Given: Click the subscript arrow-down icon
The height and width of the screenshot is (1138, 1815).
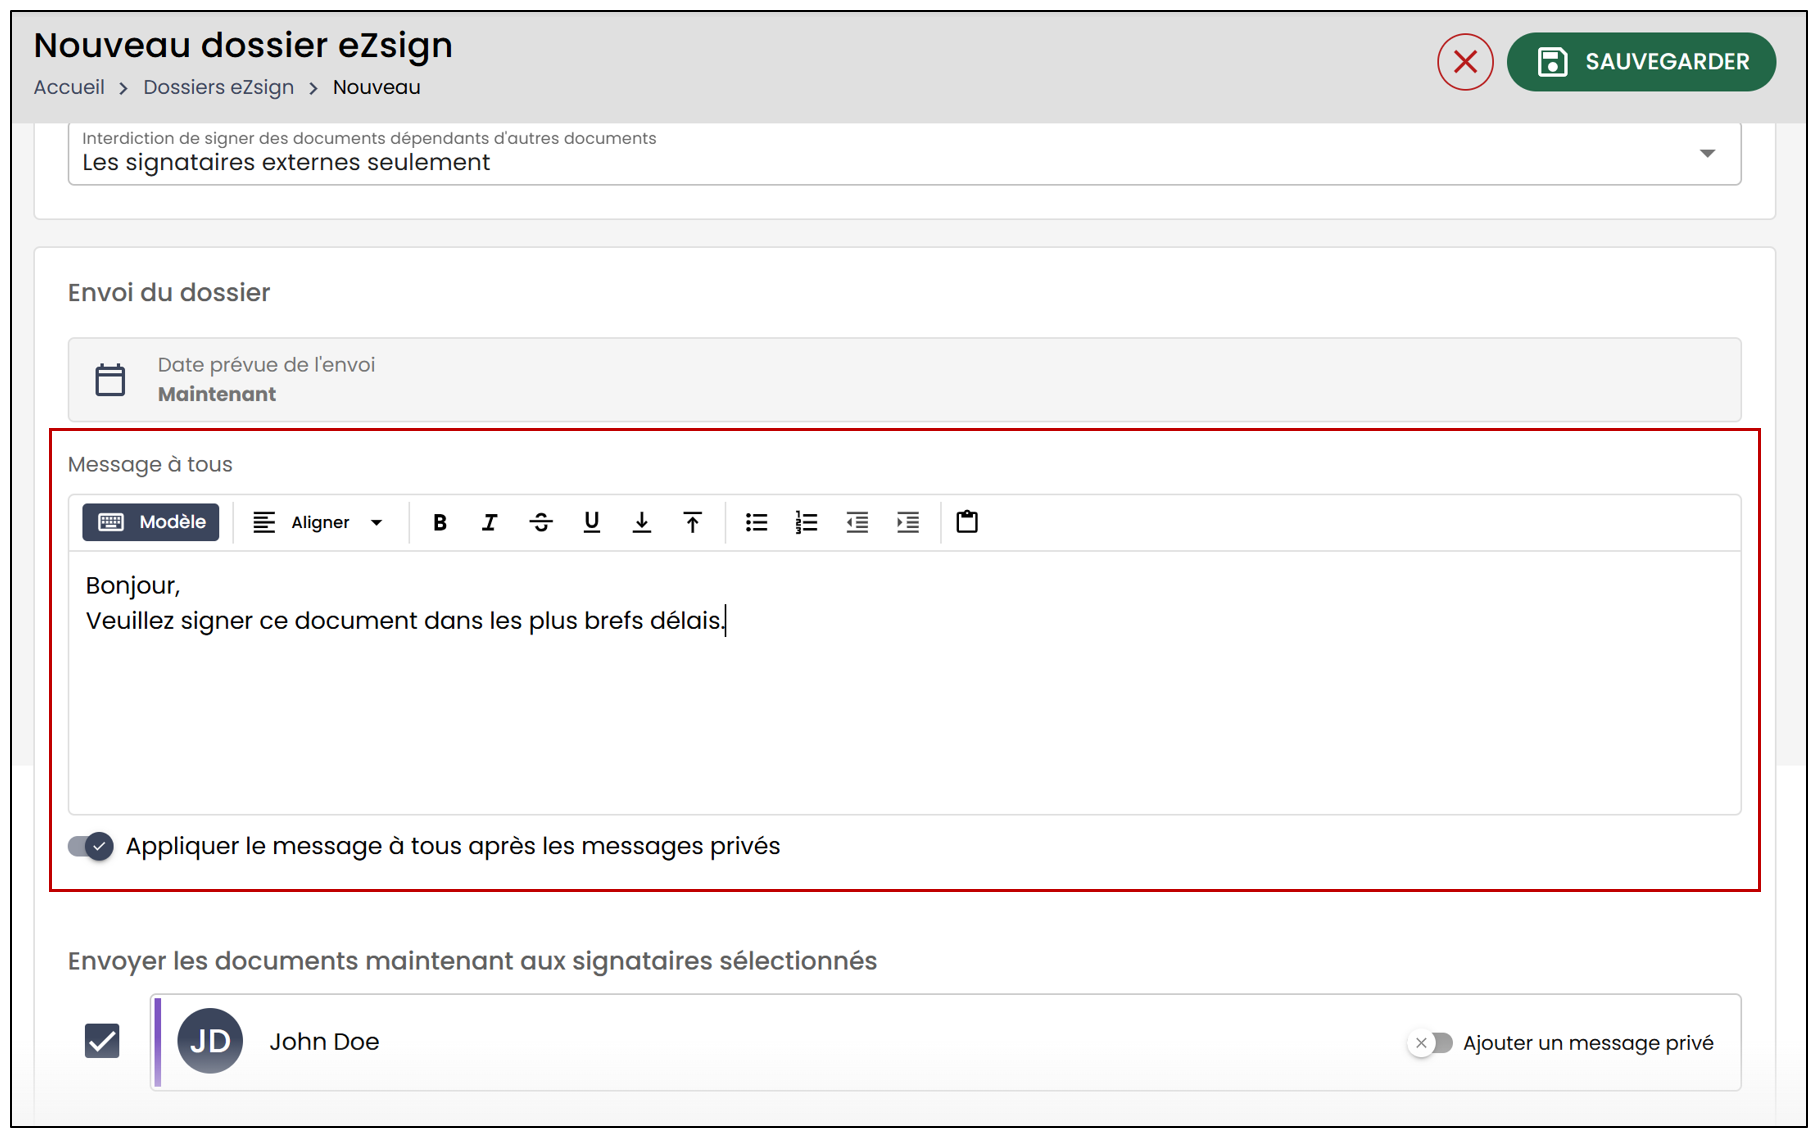Looking at the screenshot, I should click(642, 522).
